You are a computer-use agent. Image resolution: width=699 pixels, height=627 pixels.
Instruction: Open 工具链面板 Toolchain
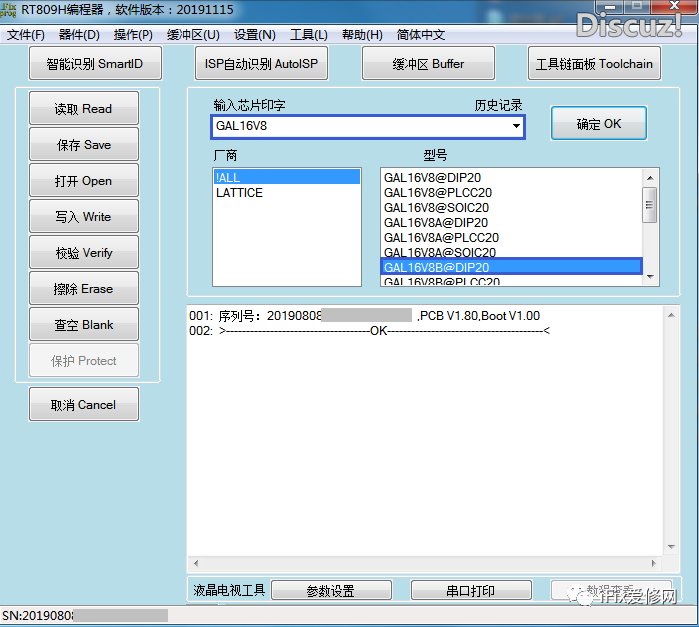pyautogui.click(x=594, y=63)
